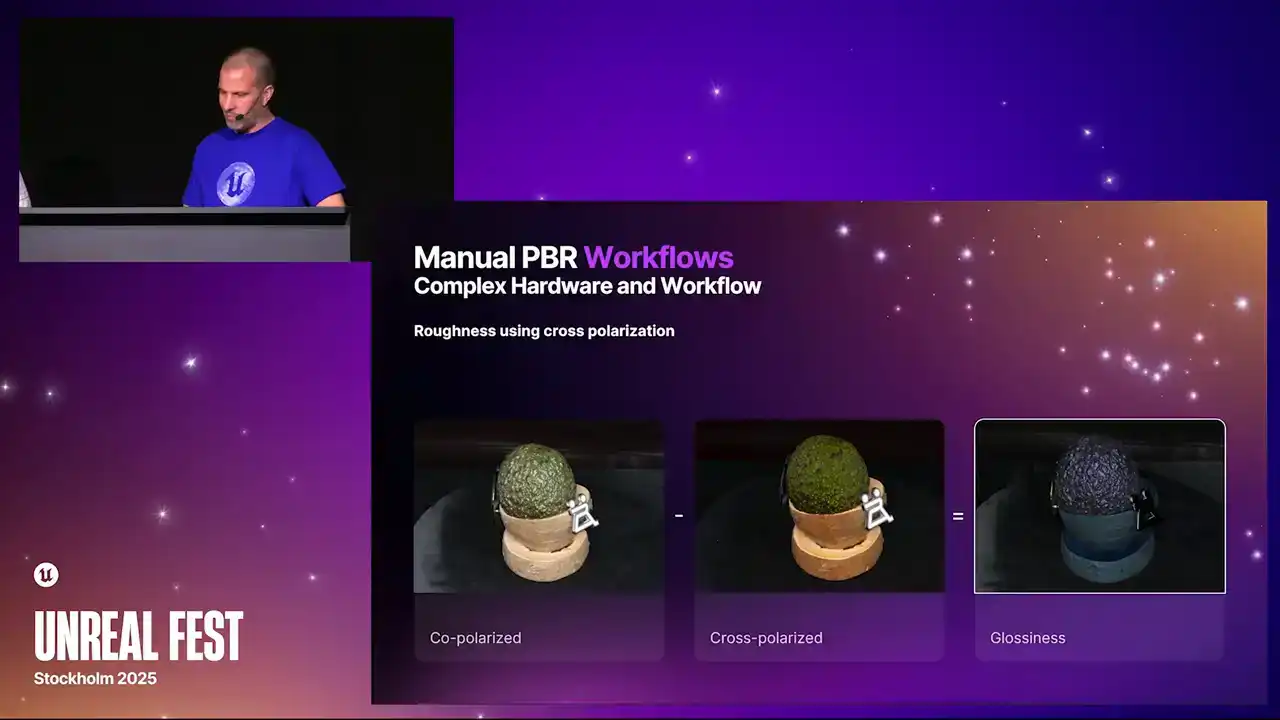Click Roughness using cross polarization text
Image resolution: width=1280 pixels, height=720 pixels.
(x=544, y=331)
